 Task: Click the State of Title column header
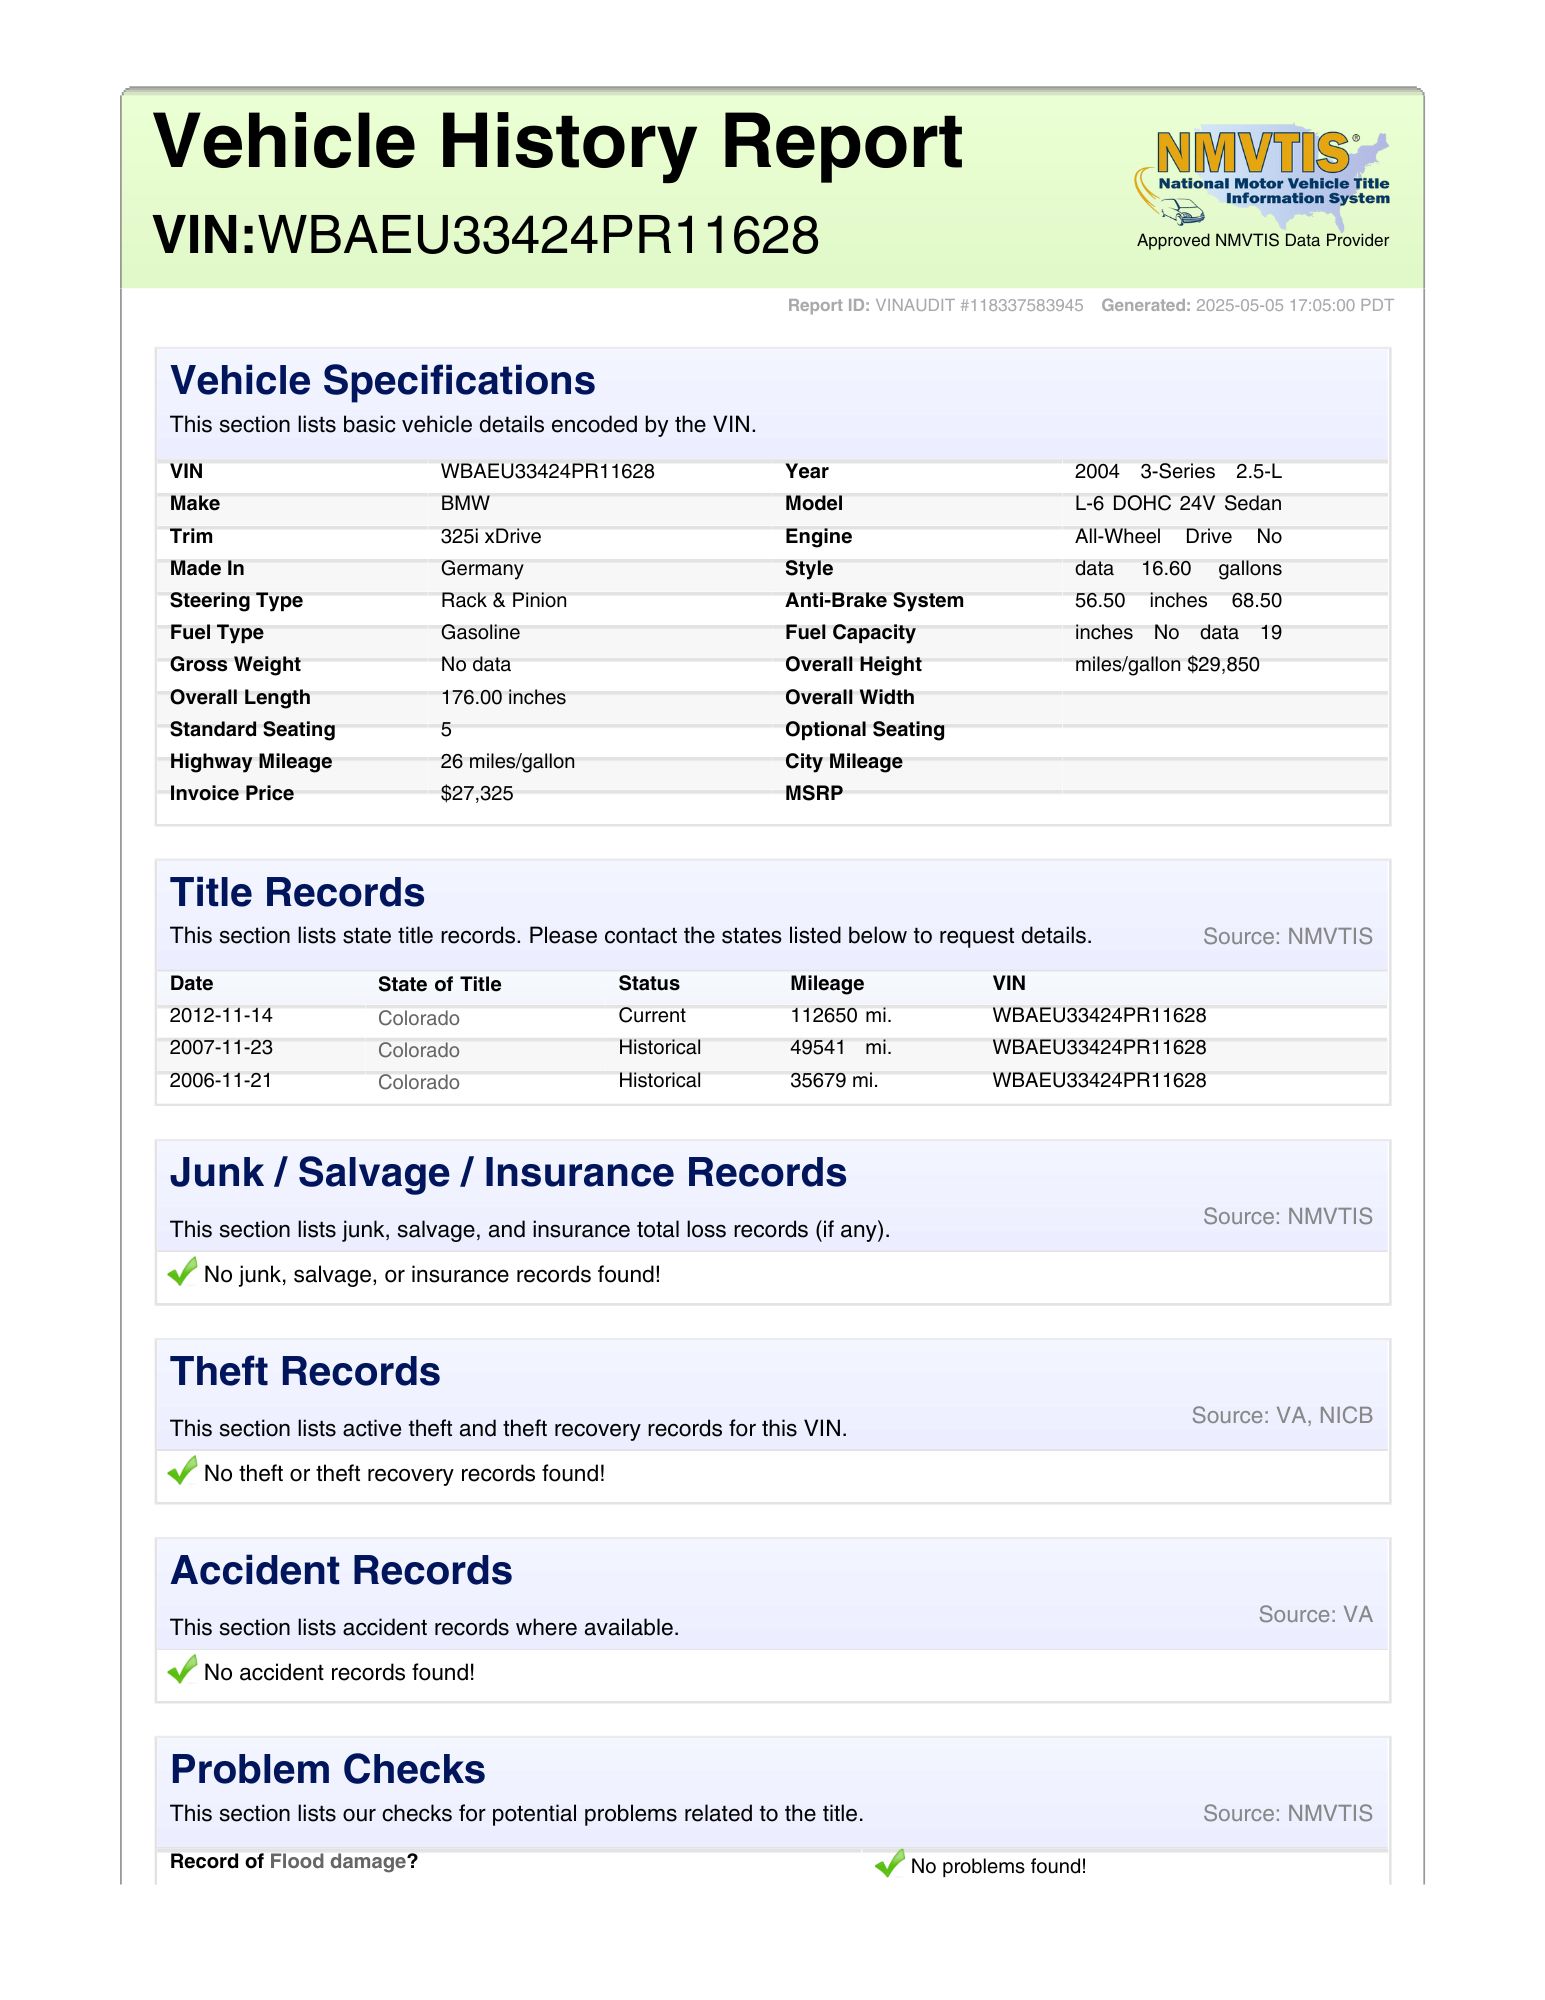coord(439,984)
